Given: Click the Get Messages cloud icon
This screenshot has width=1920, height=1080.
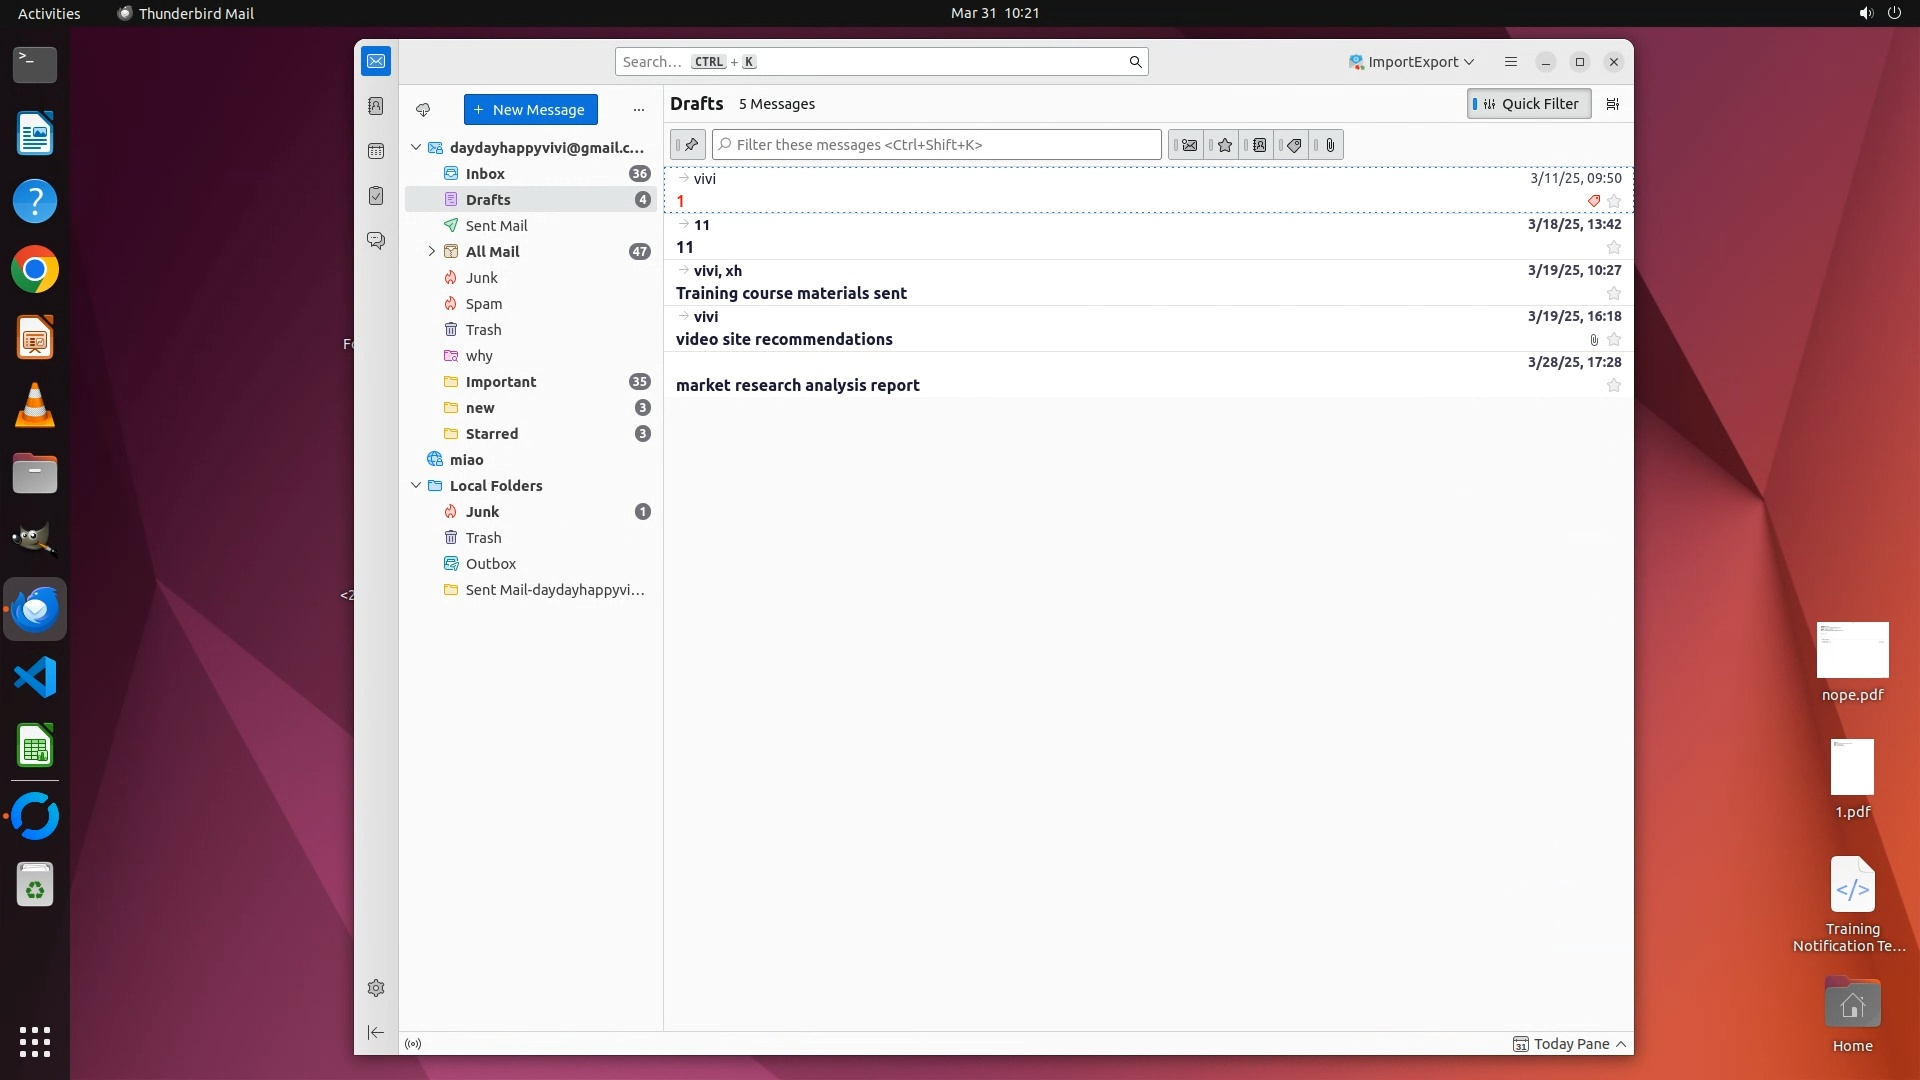Looking at the screenshot, I should [423, 110].
